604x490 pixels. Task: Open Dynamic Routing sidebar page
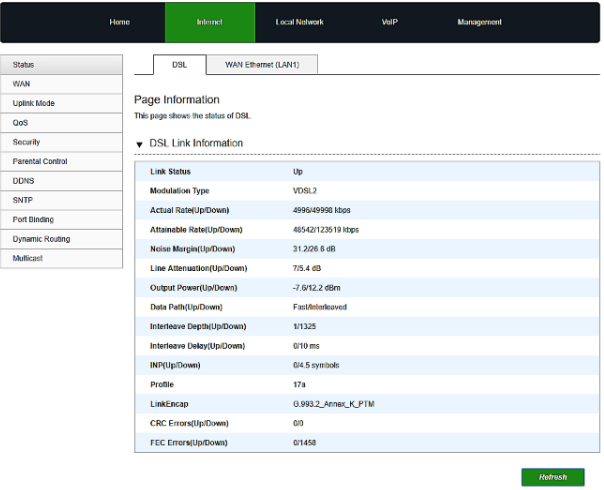pos(61,239)
